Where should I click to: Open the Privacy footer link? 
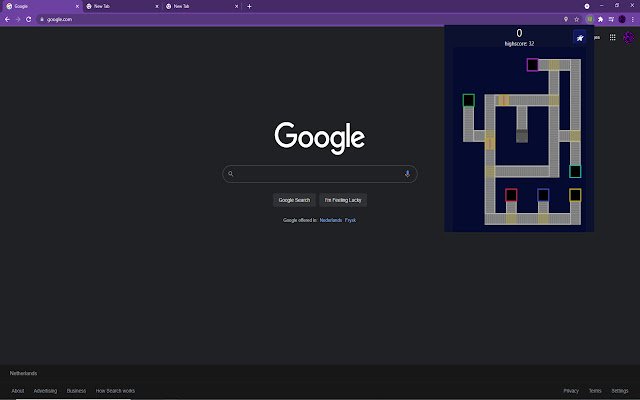click(571, 391)
